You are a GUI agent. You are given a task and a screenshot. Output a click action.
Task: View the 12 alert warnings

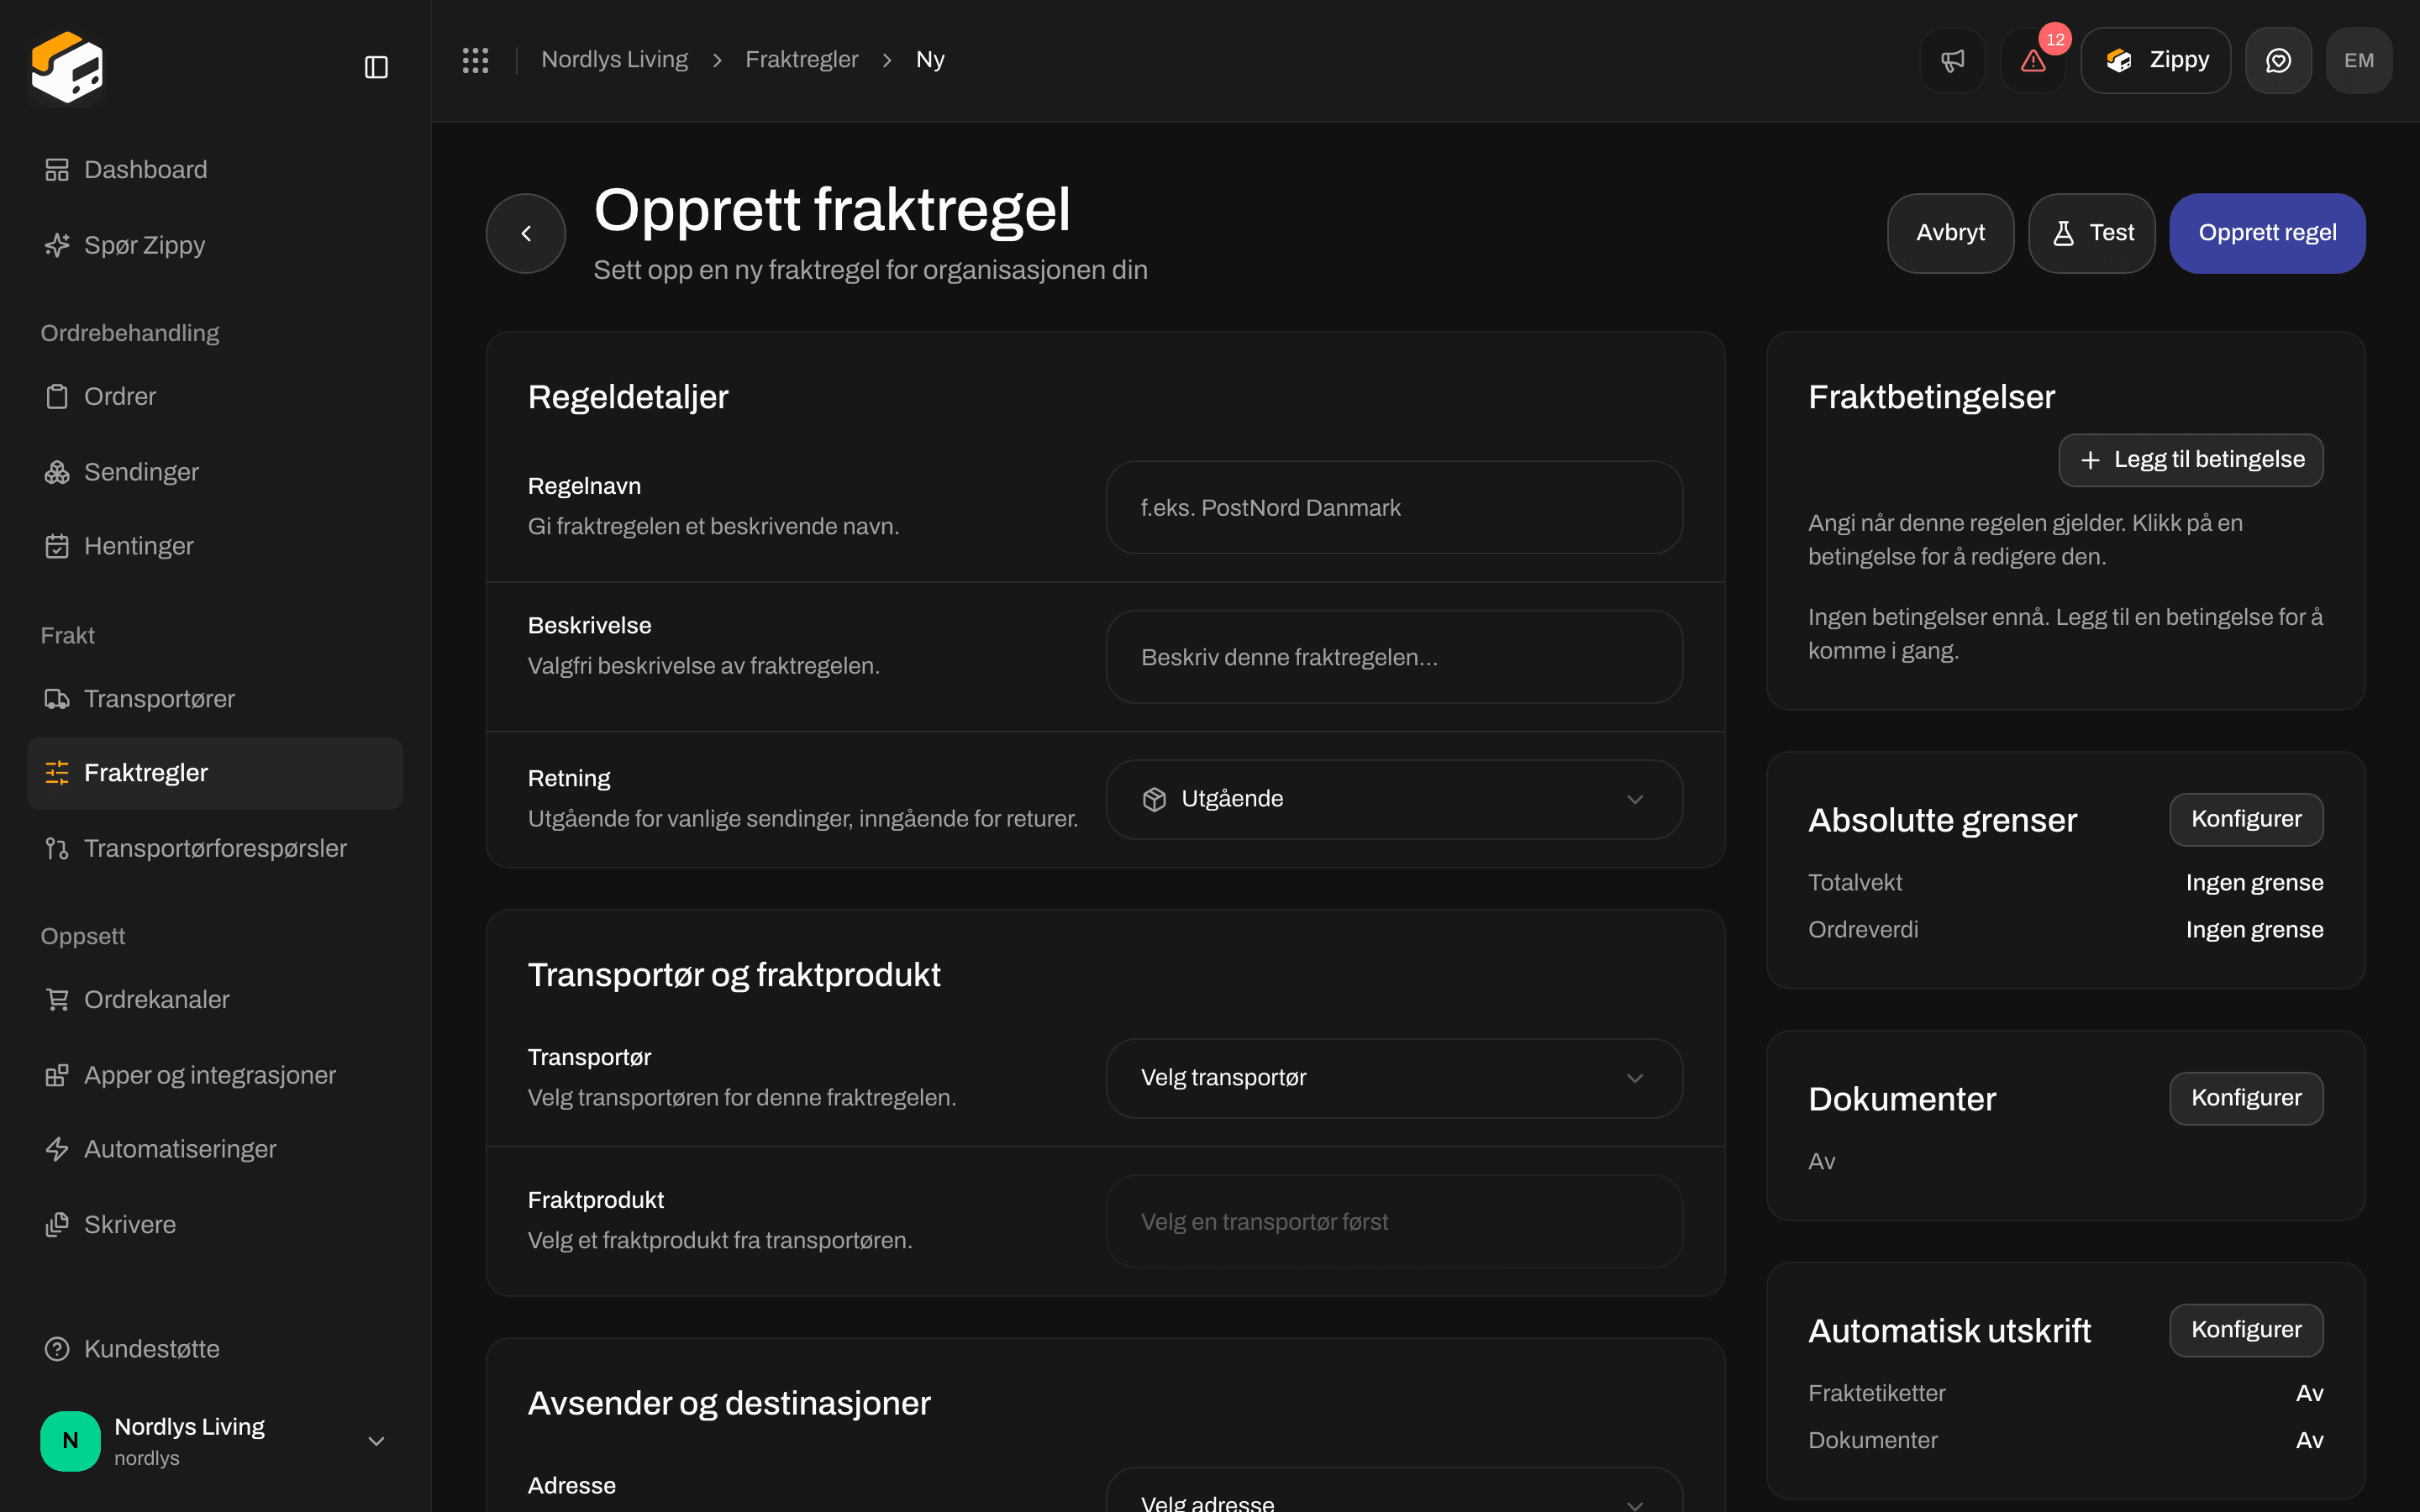click(x=2033, y=60)
